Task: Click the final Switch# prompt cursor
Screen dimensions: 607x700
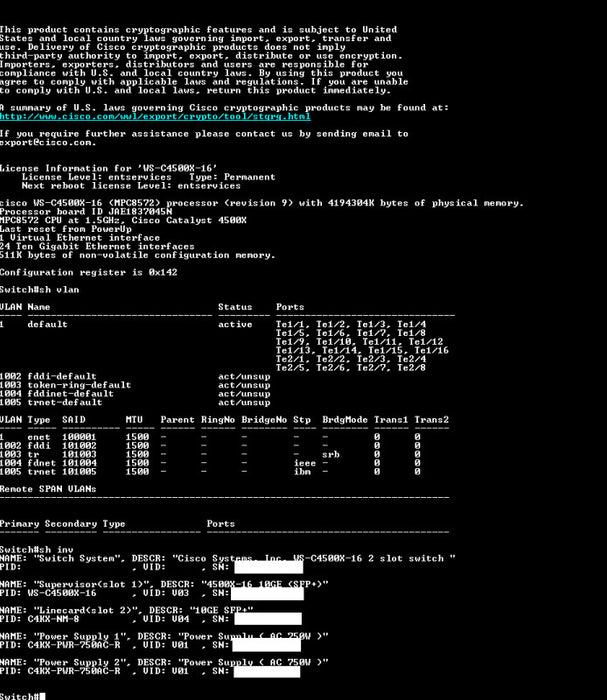Action: click(42, 696)
